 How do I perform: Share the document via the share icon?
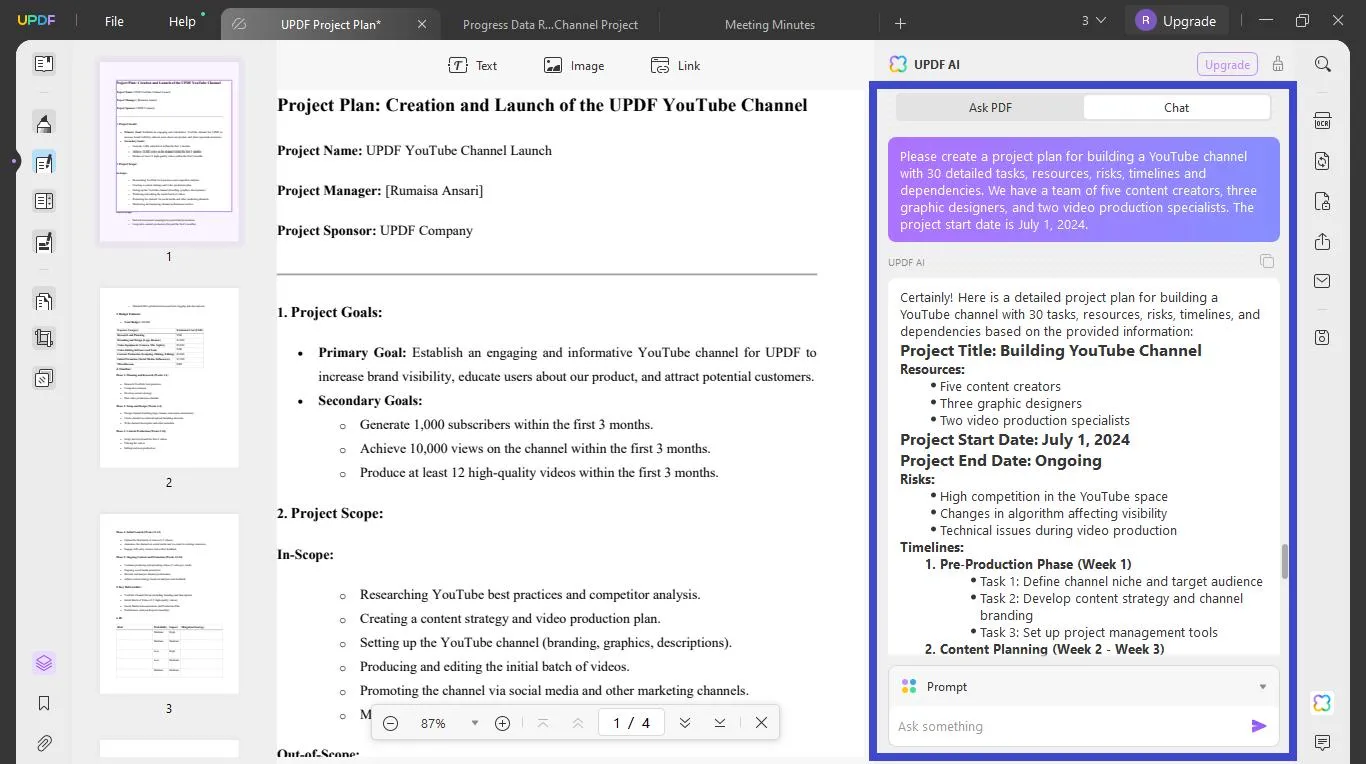[1322, 241]
